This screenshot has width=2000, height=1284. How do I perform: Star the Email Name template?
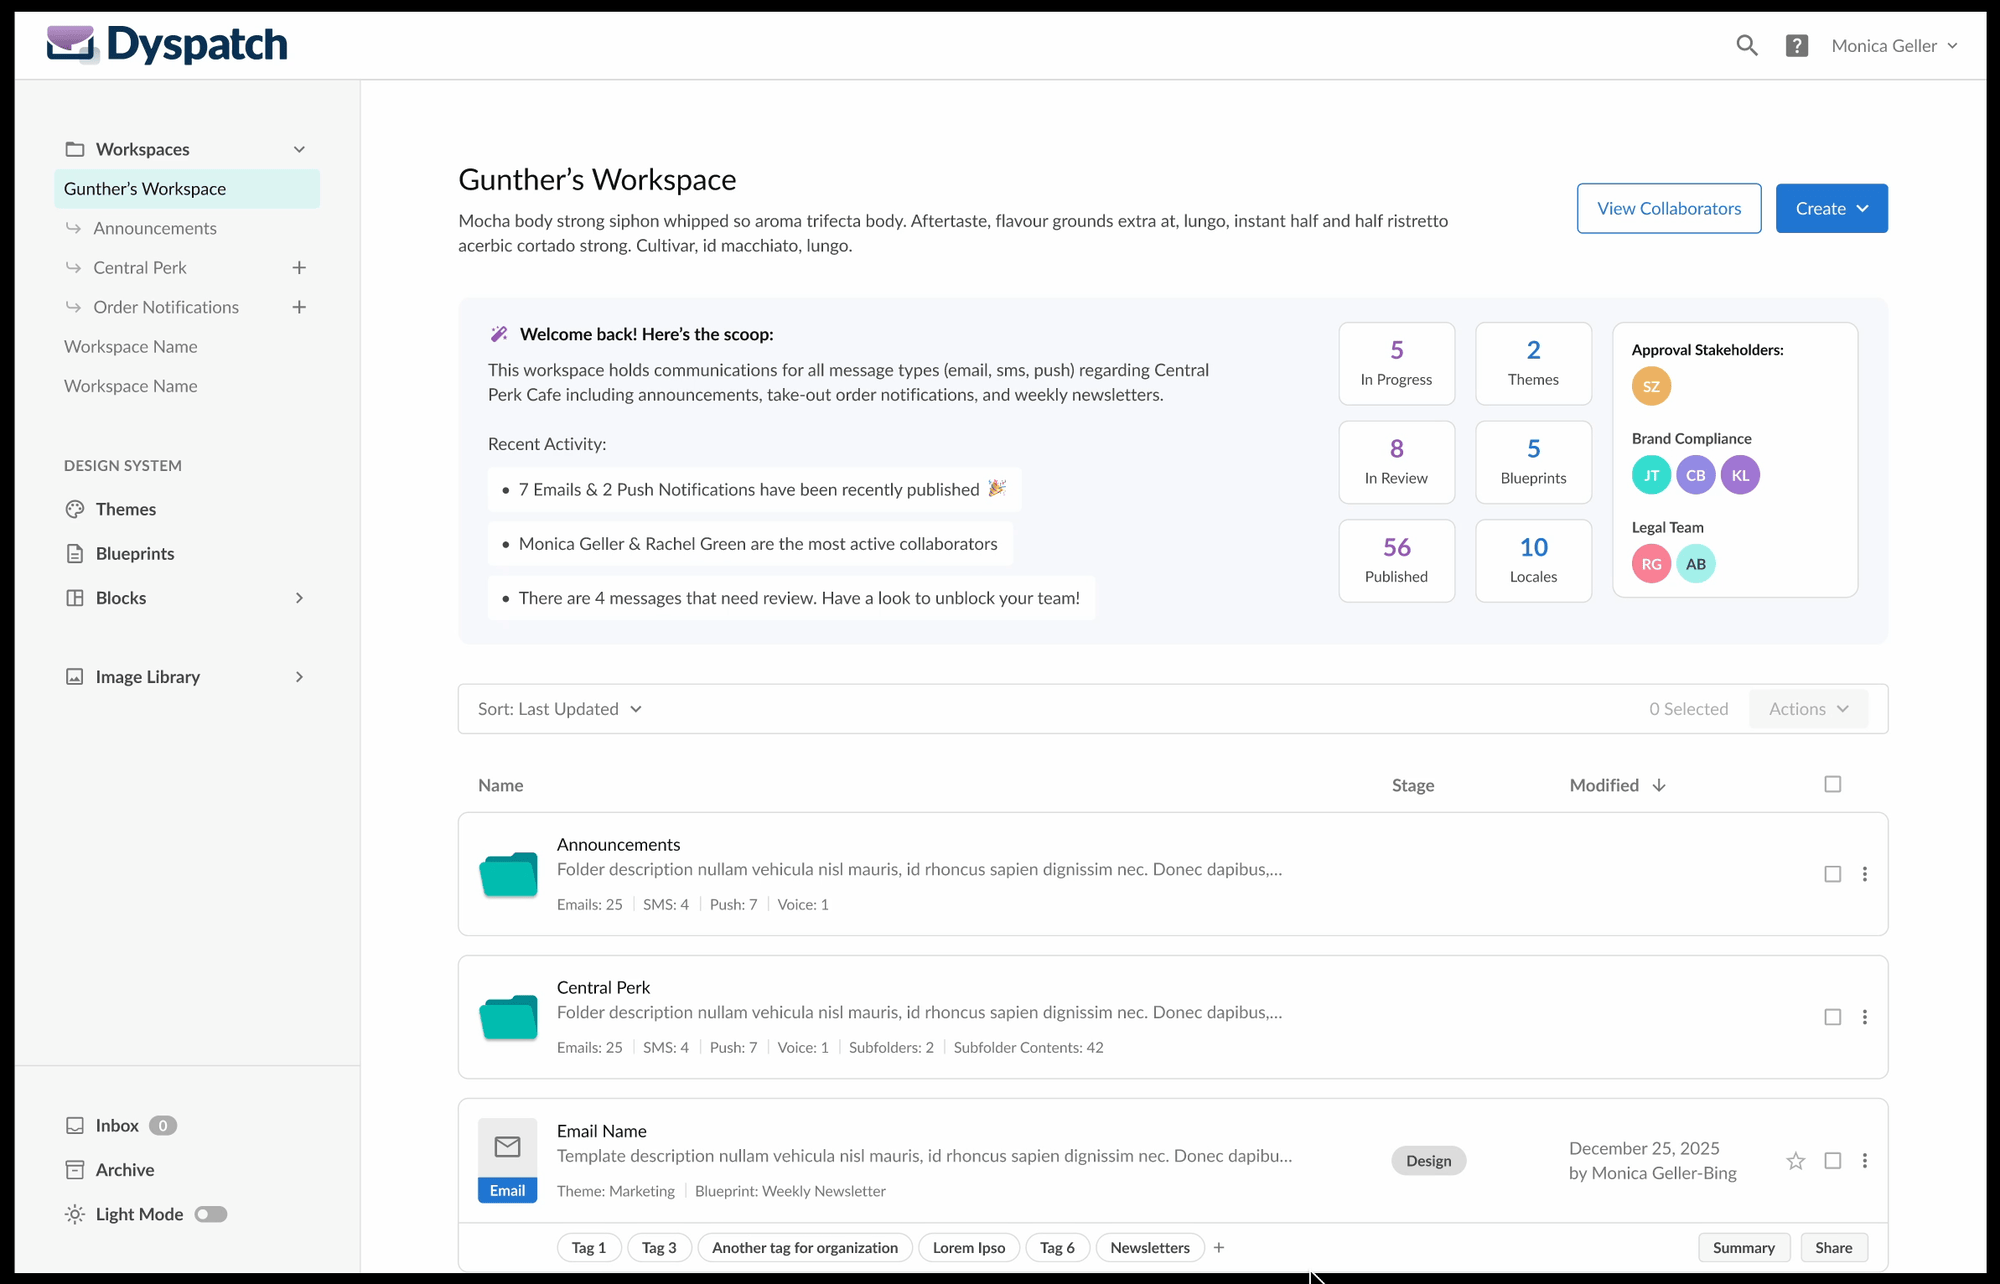point(1795,1160)
